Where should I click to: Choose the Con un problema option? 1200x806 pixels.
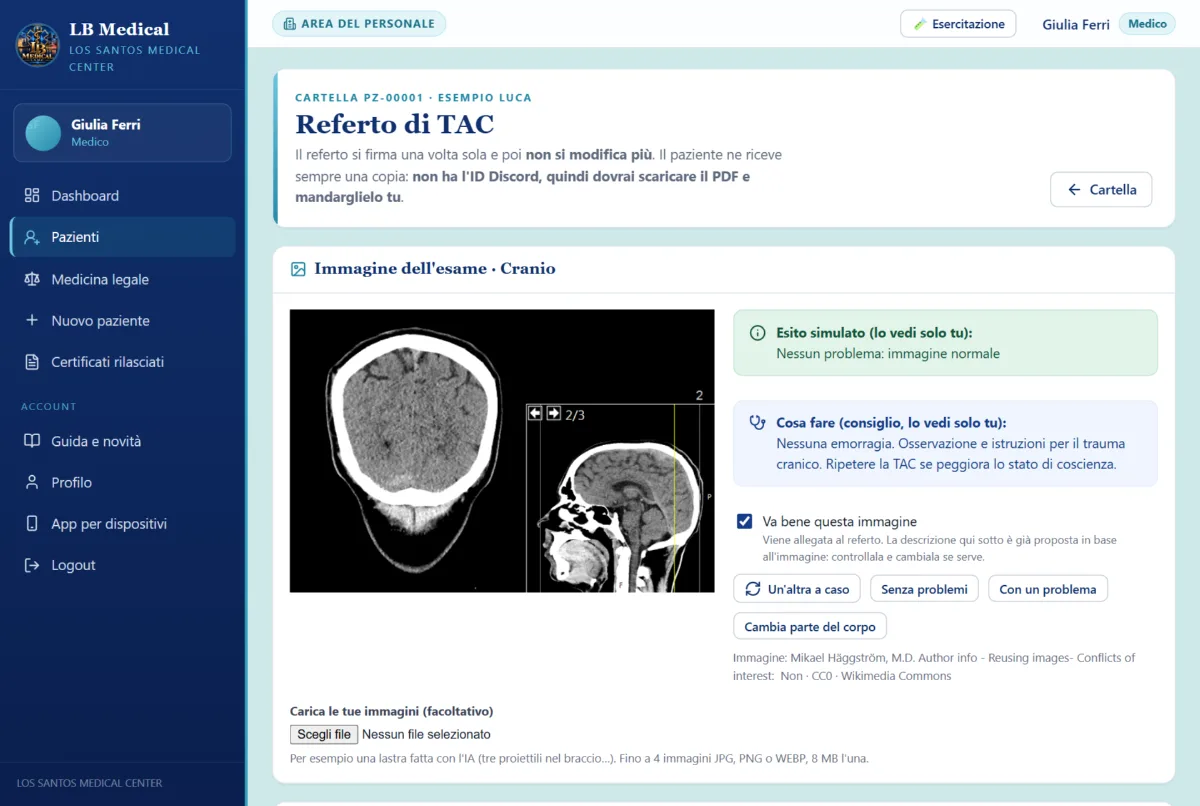(1047, 589)
